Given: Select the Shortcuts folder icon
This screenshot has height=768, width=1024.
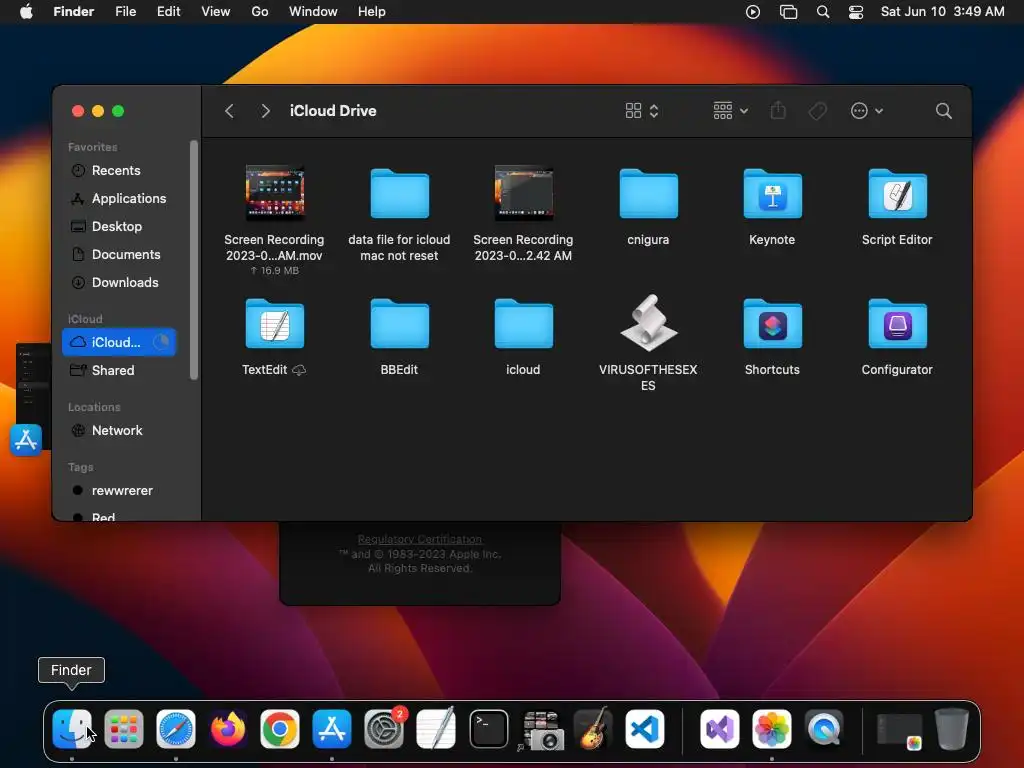Looking at the screenshot, I should pyautogui.click(x=773, y=324).
